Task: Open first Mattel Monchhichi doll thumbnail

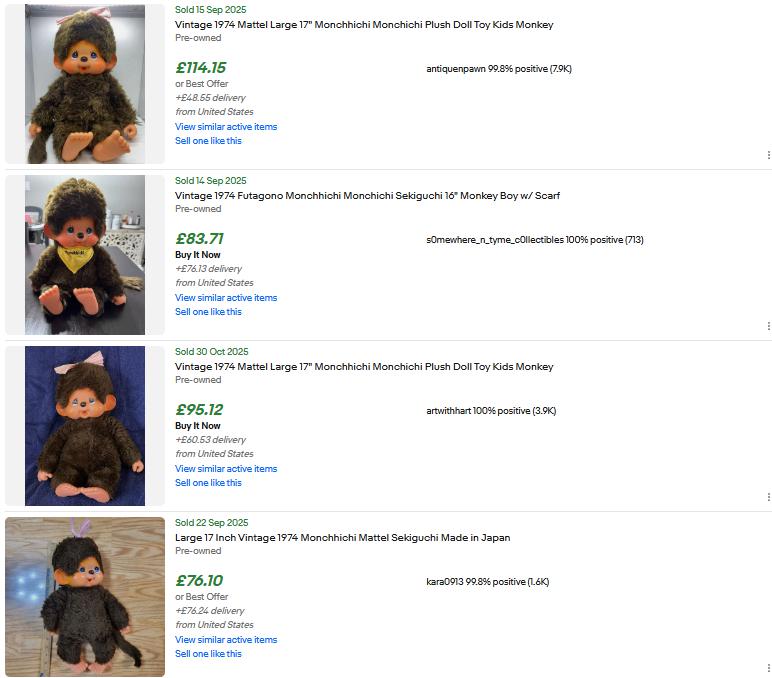Action: click(x=85, y=84)
